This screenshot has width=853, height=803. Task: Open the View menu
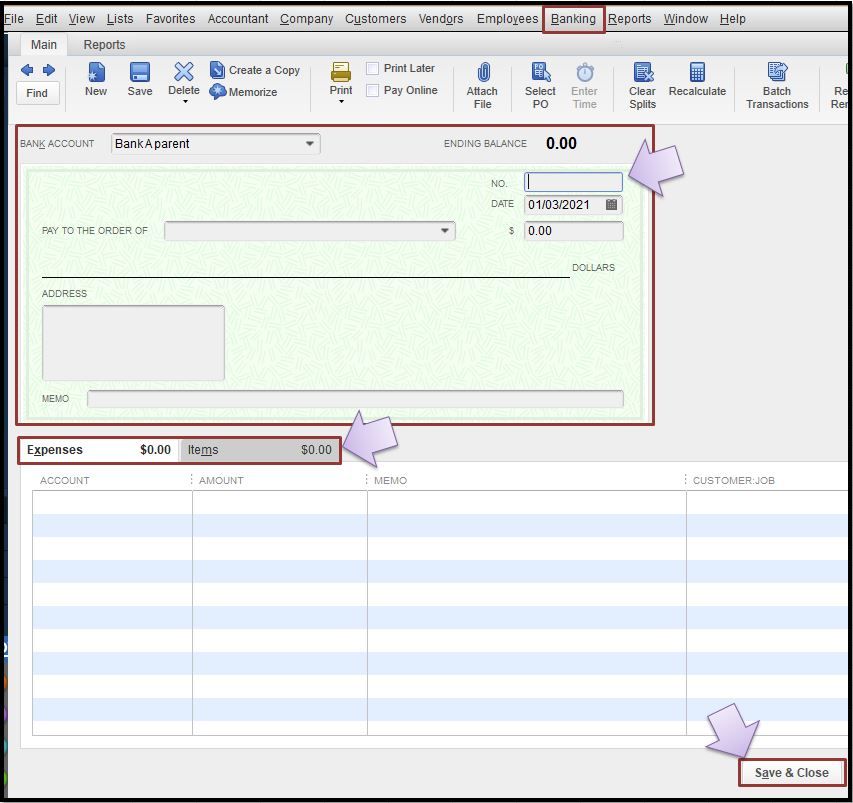pos(82,18)
